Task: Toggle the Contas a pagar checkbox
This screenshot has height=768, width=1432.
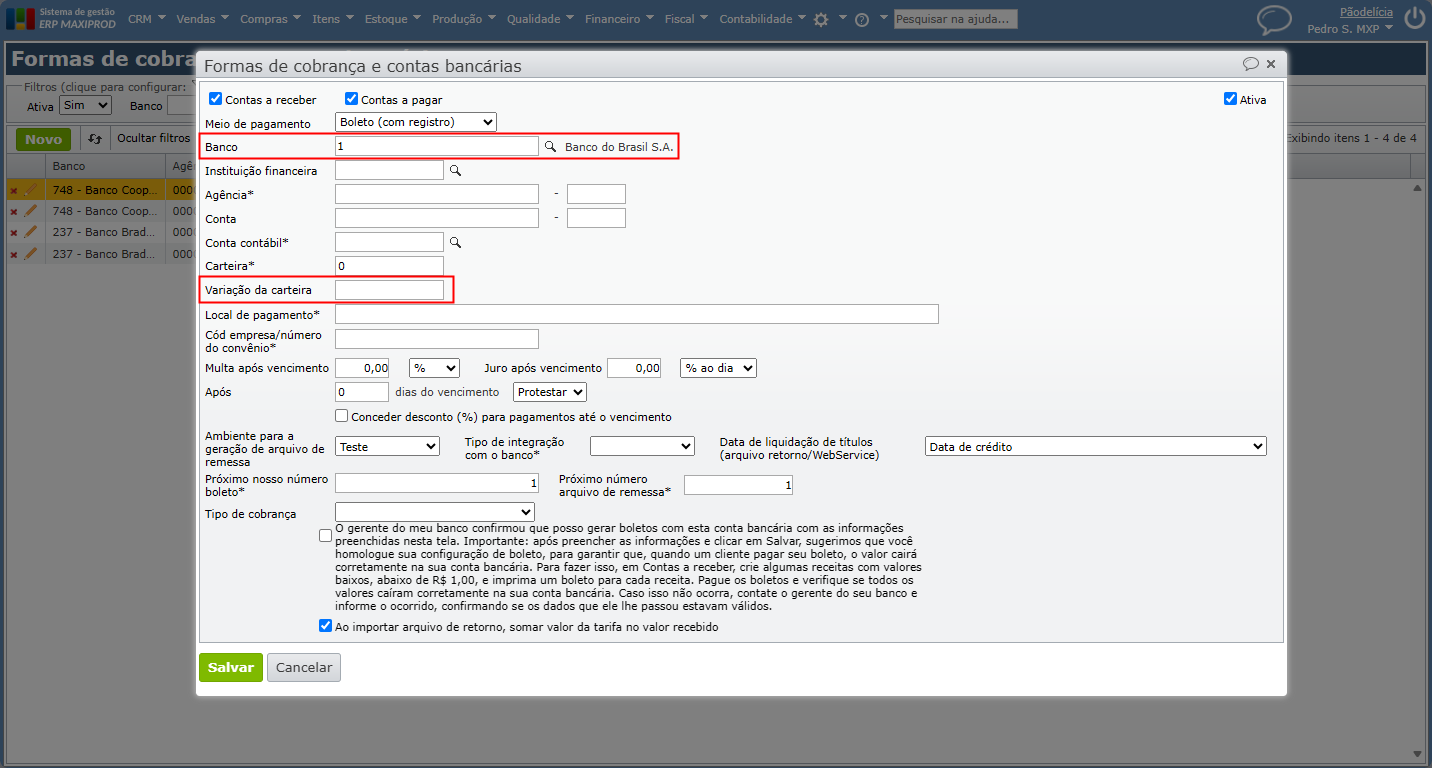Action: [x=351, y=99]
